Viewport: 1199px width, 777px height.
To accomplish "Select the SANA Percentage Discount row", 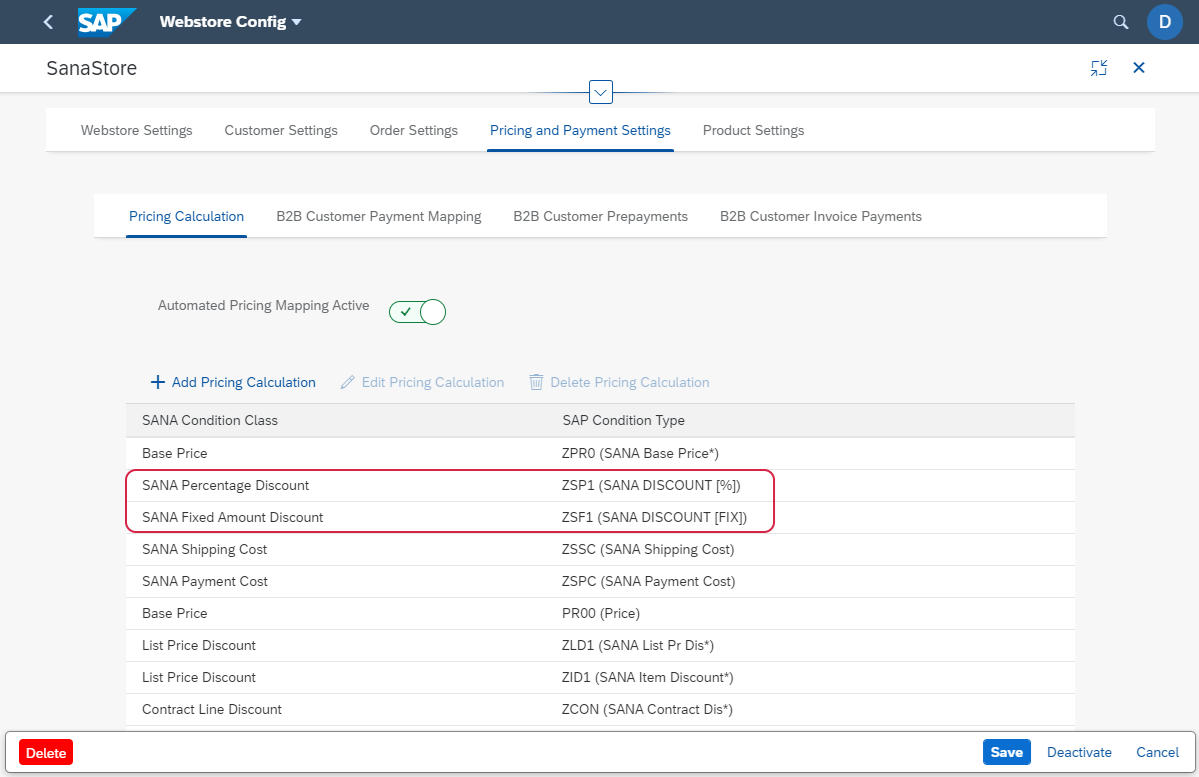I will click(x=600, y=486).
